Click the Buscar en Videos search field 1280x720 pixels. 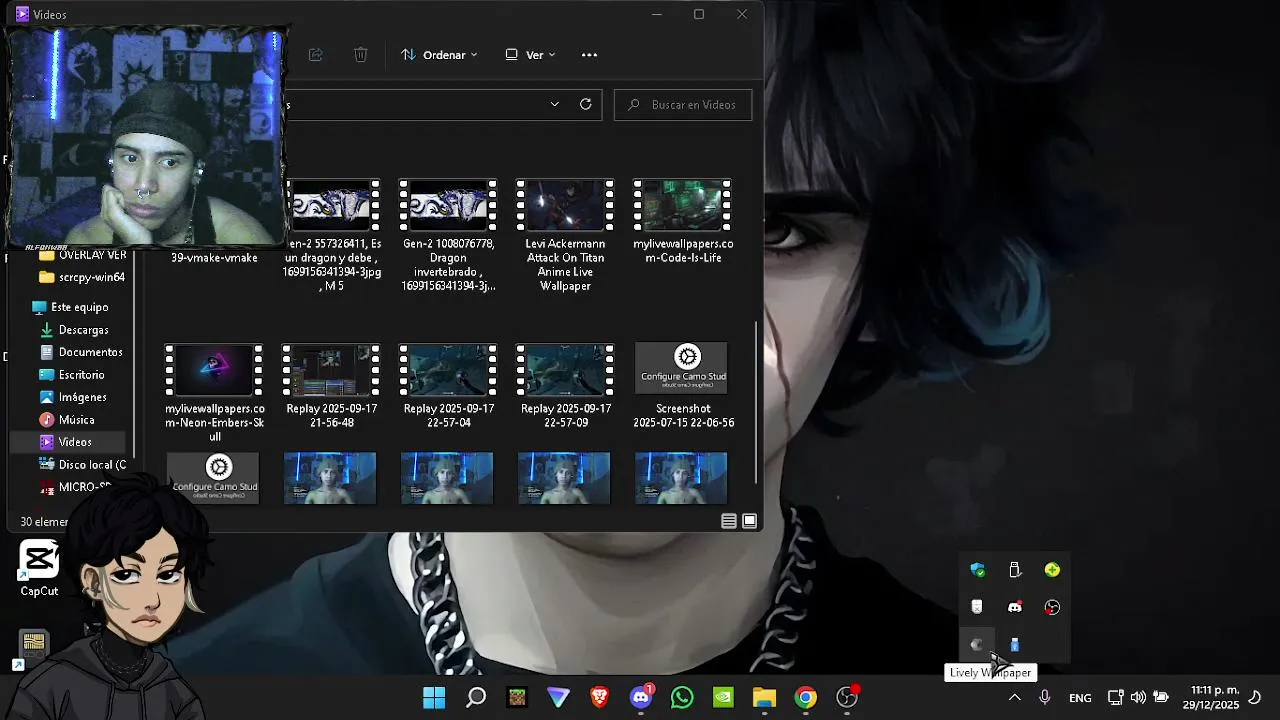tap(683, 105)
